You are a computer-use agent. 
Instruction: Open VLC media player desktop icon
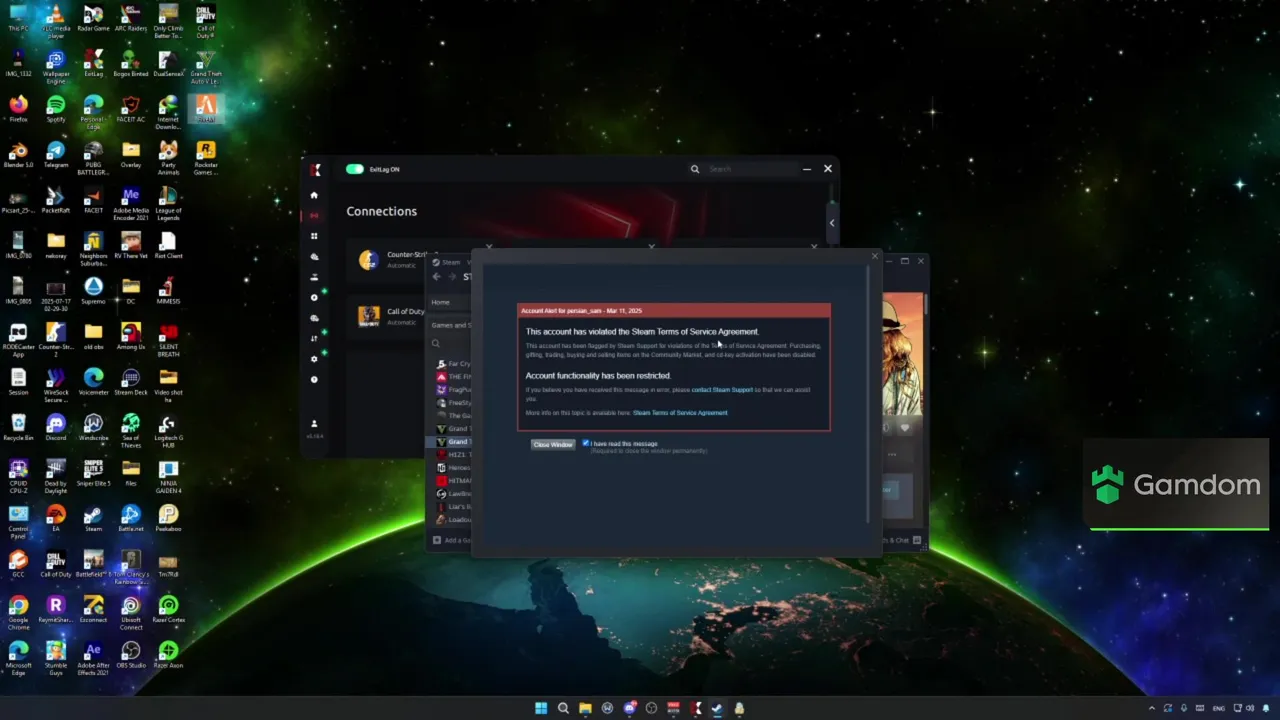(55, 20)
